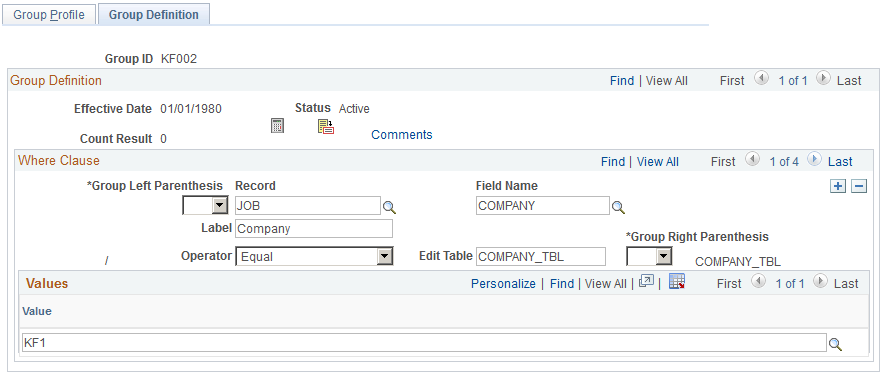Open Values grid in new window icon
The width and height of the screenshot is (890, 379).
646,281
